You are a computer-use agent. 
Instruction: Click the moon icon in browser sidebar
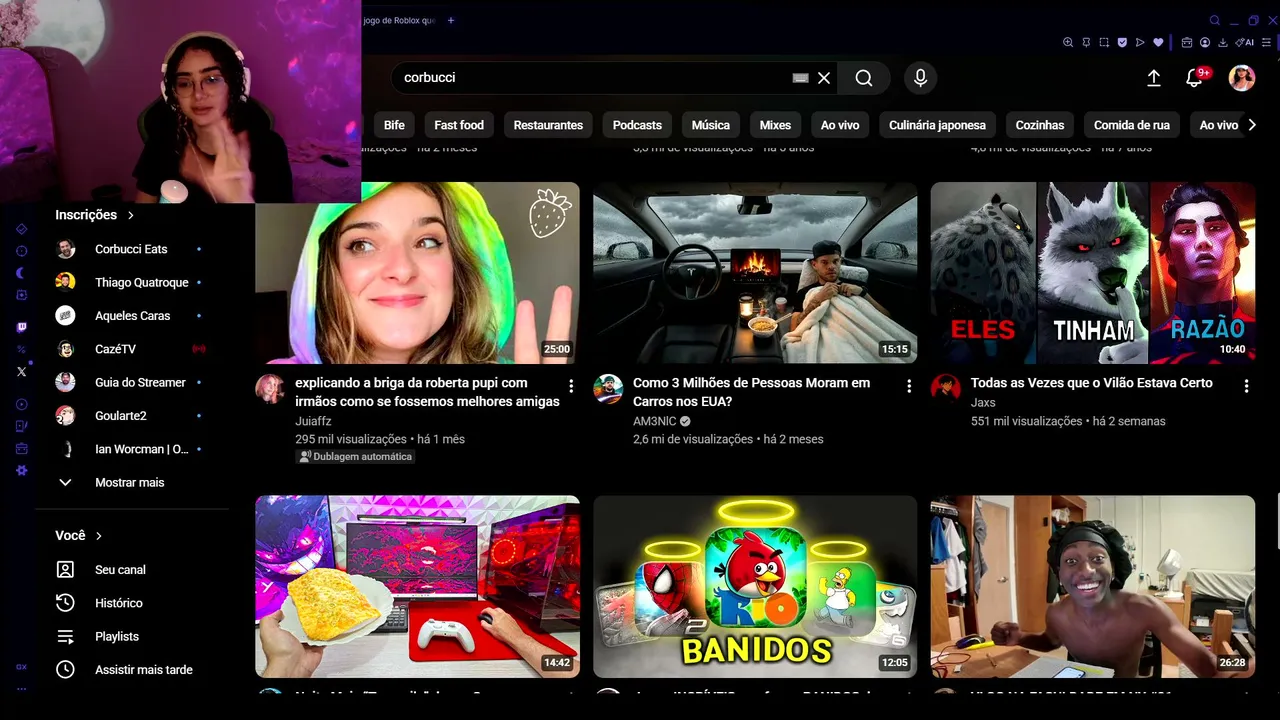click(x=22, y=273)
